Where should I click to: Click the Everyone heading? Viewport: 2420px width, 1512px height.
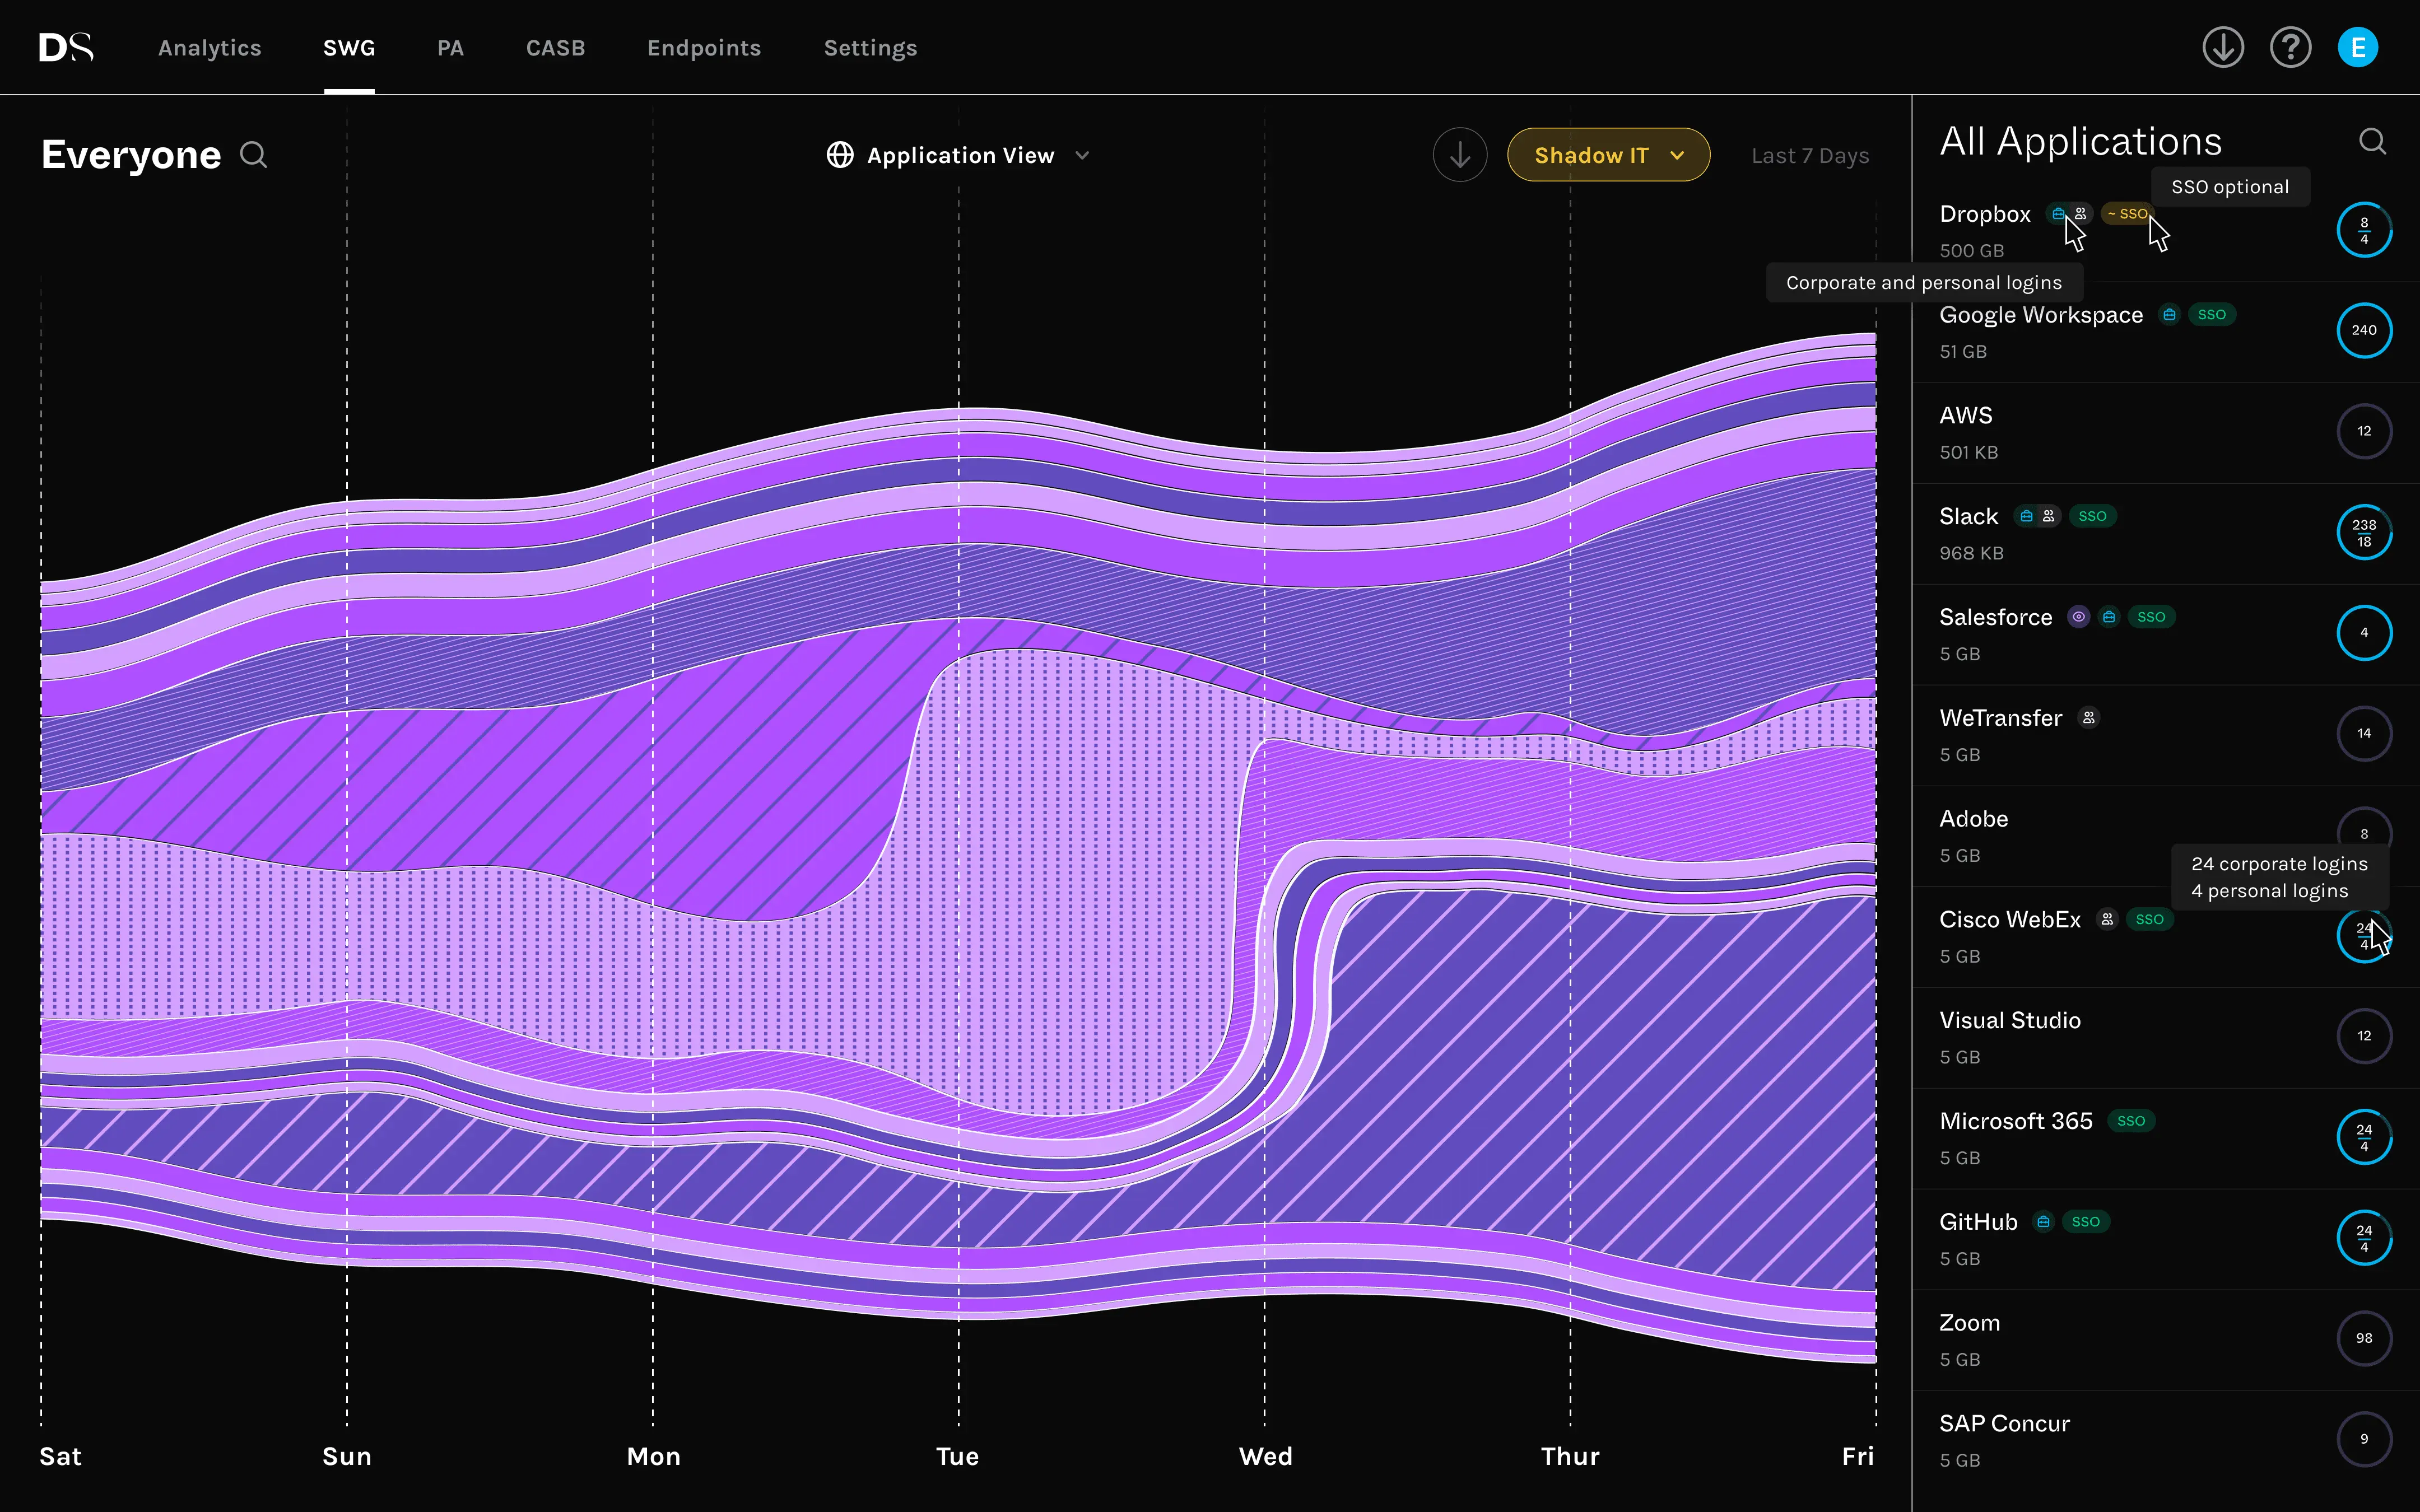pos(131,155)
